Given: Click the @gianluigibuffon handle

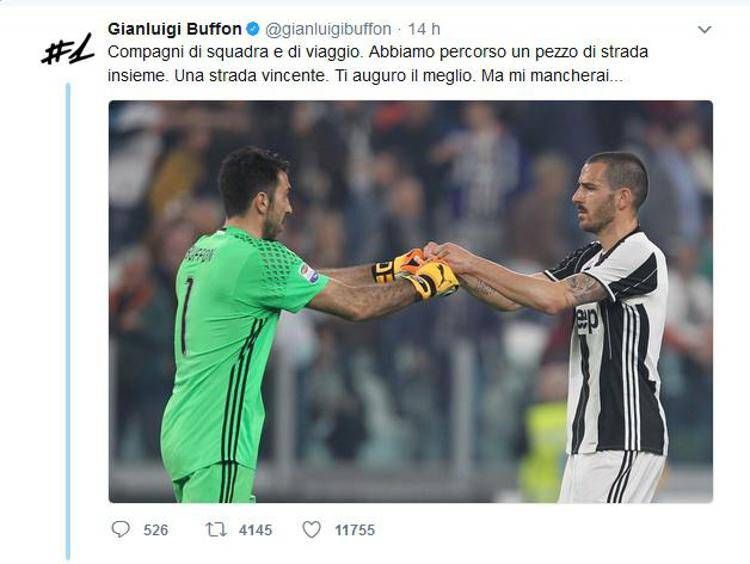Looking at the screenshot, I should click(x=328, y=29).
